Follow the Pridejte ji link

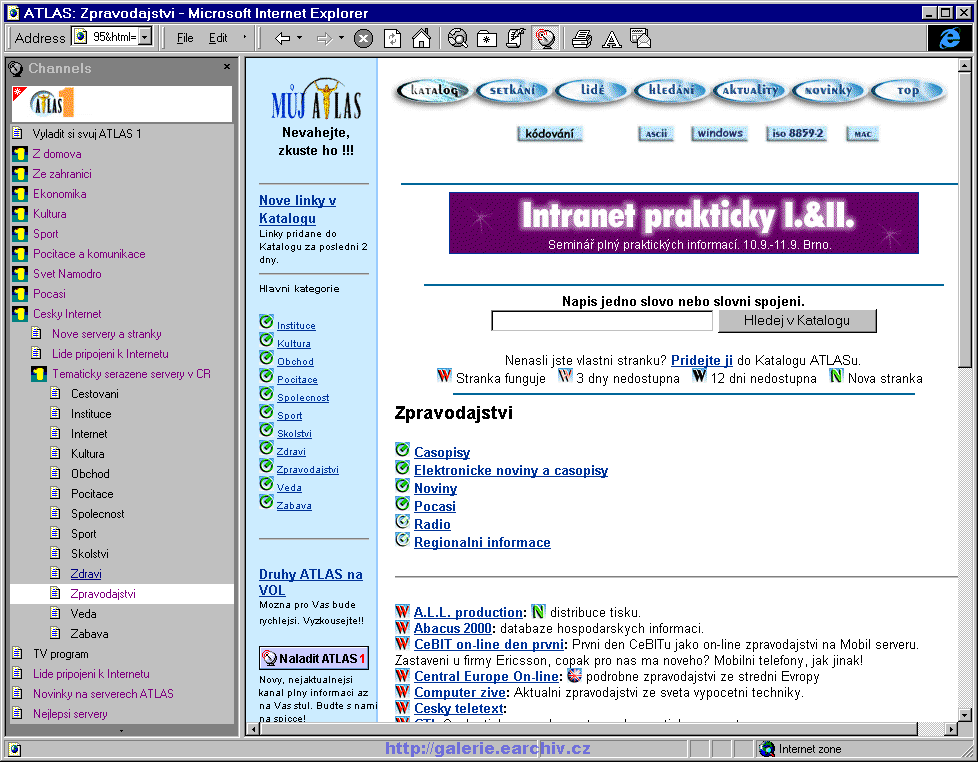[702, 360]
